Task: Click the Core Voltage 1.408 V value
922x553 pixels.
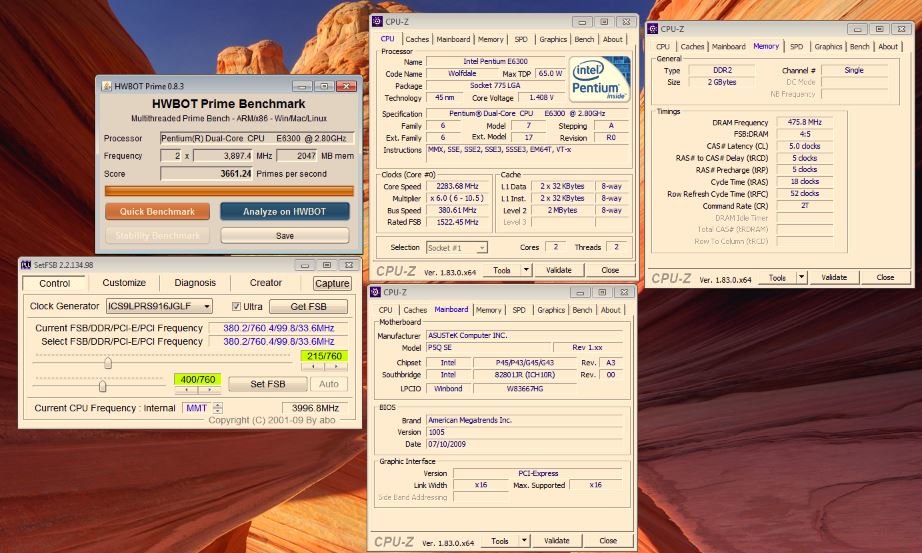Action: (x=541, y=98)
